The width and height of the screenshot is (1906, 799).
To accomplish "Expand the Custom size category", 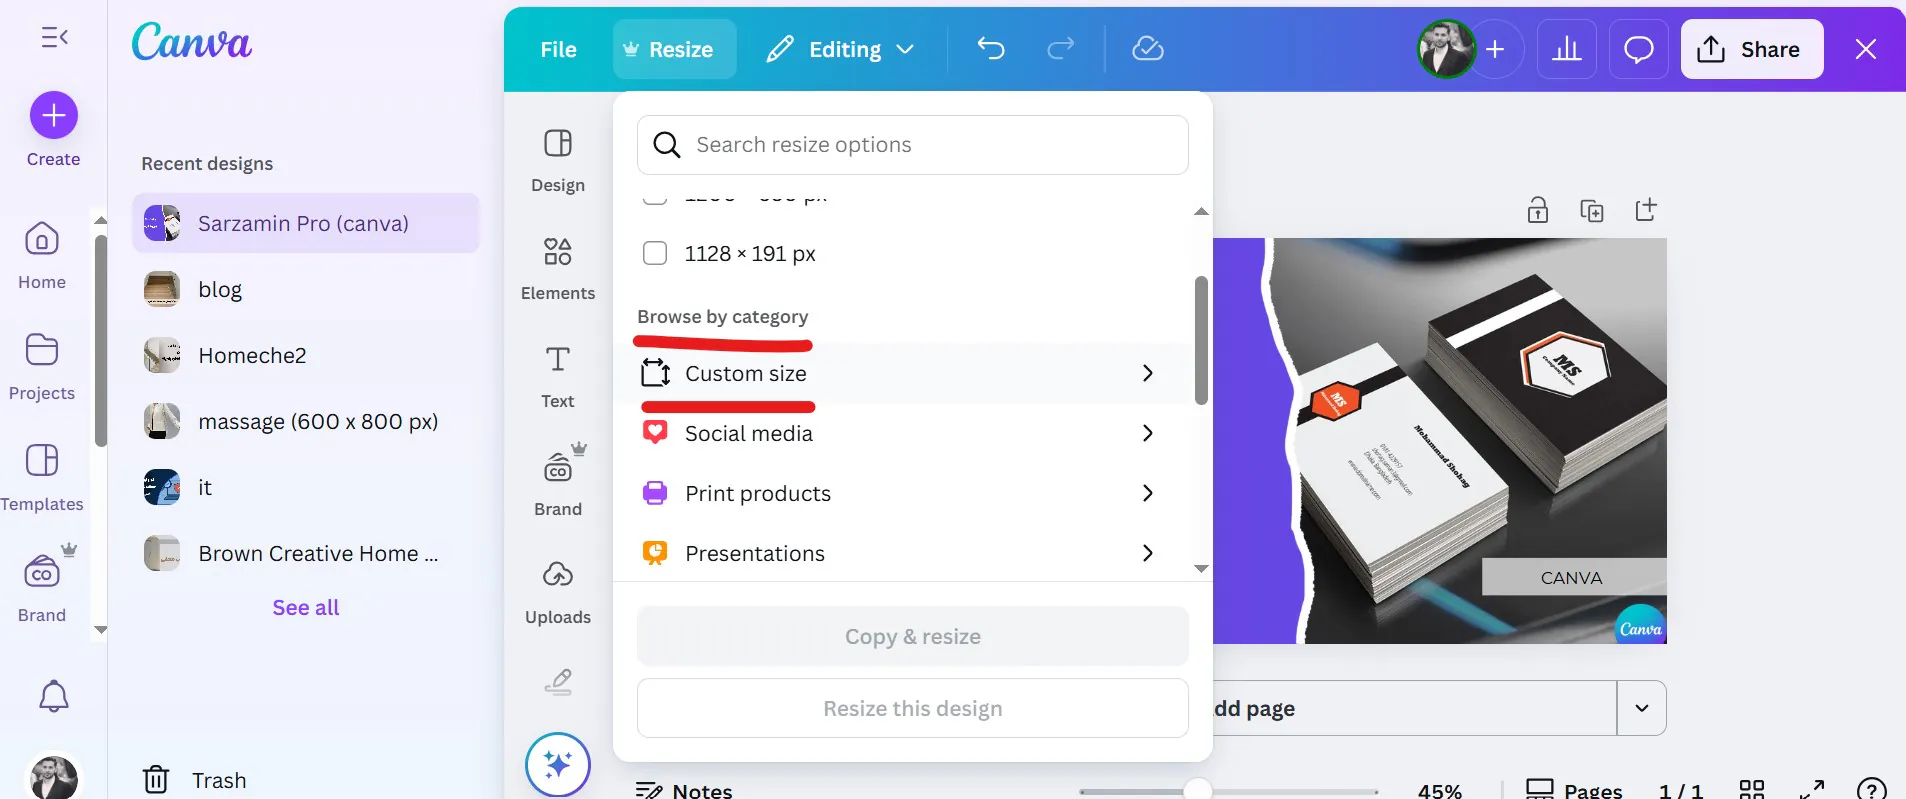I will [x=904, y=374].
